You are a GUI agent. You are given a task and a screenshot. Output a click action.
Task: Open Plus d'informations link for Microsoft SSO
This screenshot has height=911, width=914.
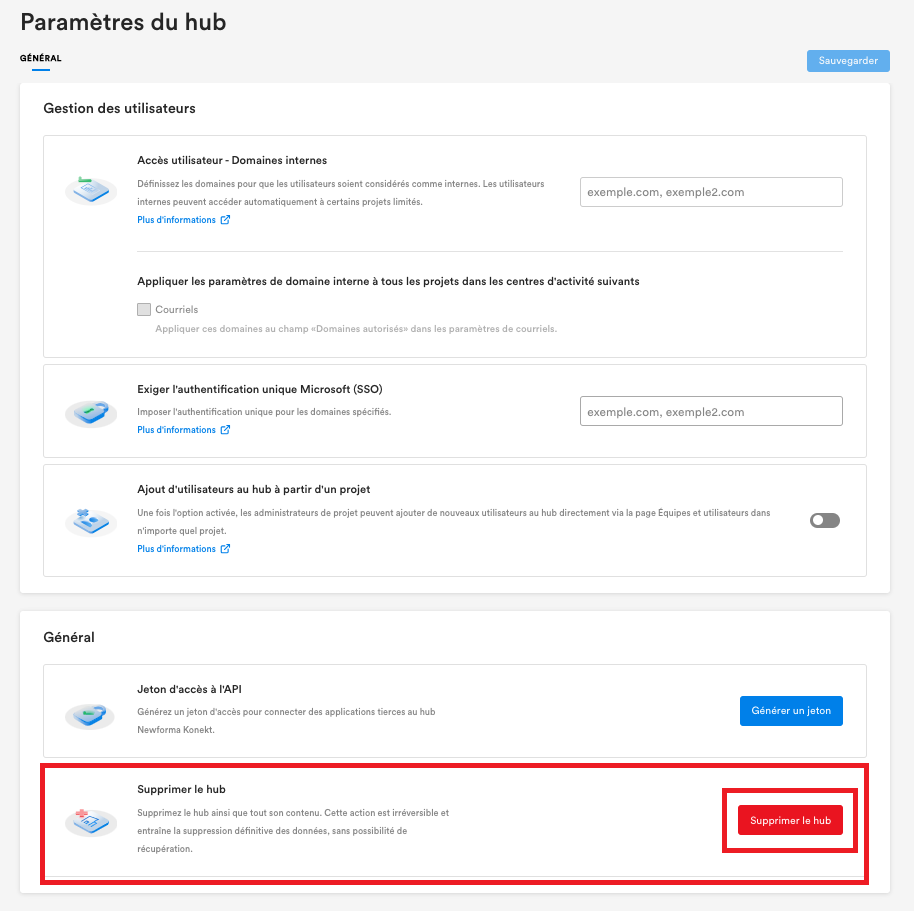tap(176, 430)
